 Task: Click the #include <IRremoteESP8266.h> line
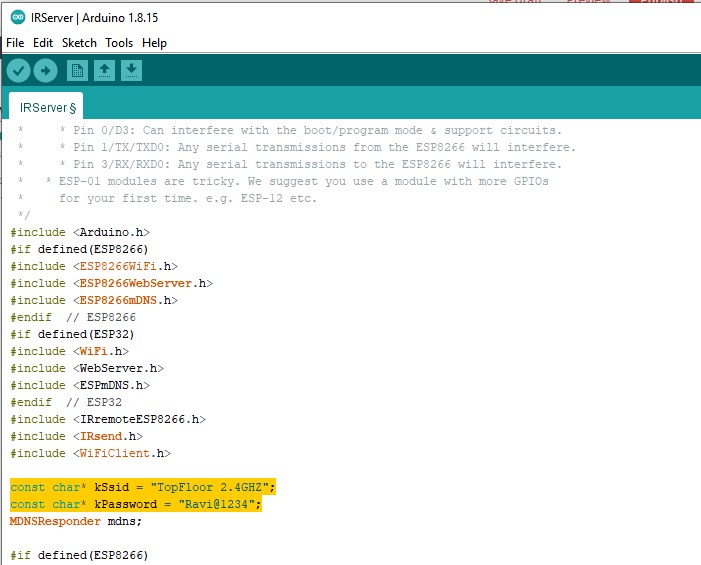[108, 419]
